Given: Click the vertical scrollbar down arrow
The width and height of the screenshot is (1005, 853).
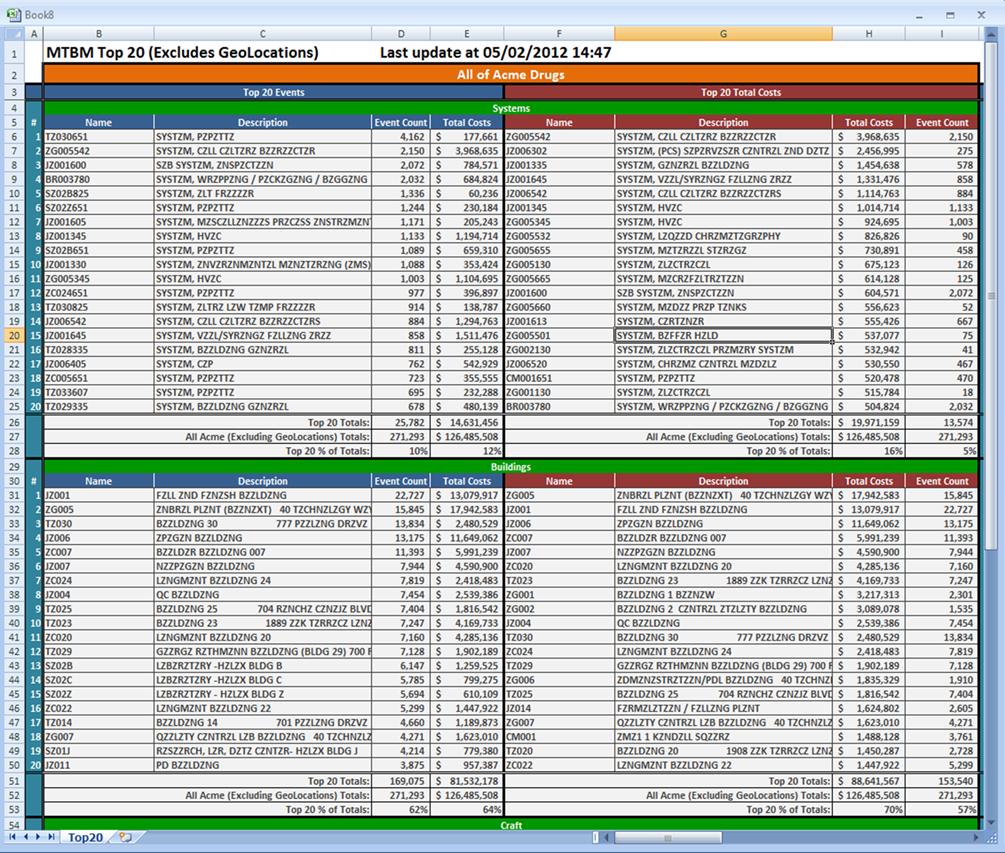Looking at the screenshot, I should (x=992, y=823).
